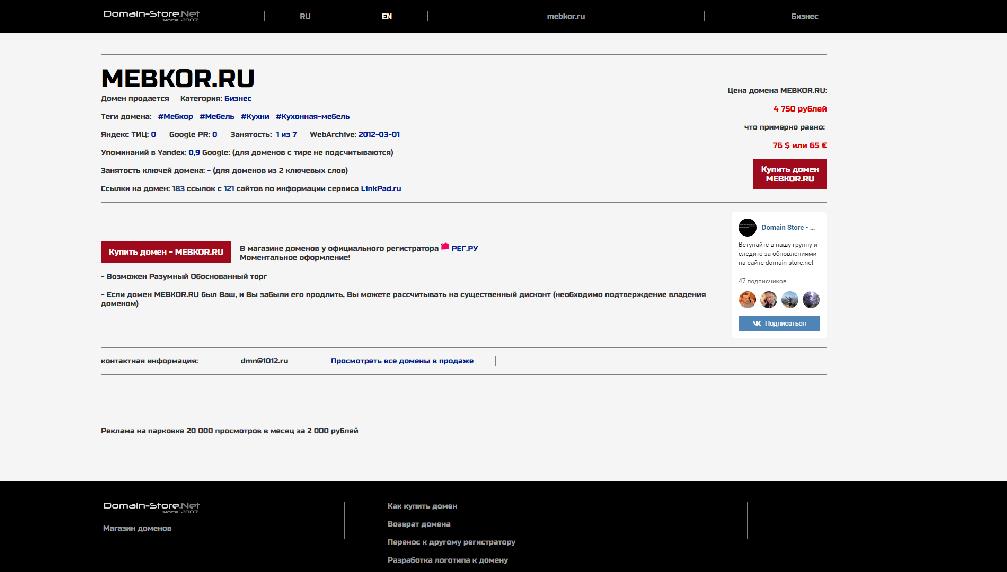
Task: Open WebArchive date 2012-03-01
Action: (379, 135)
